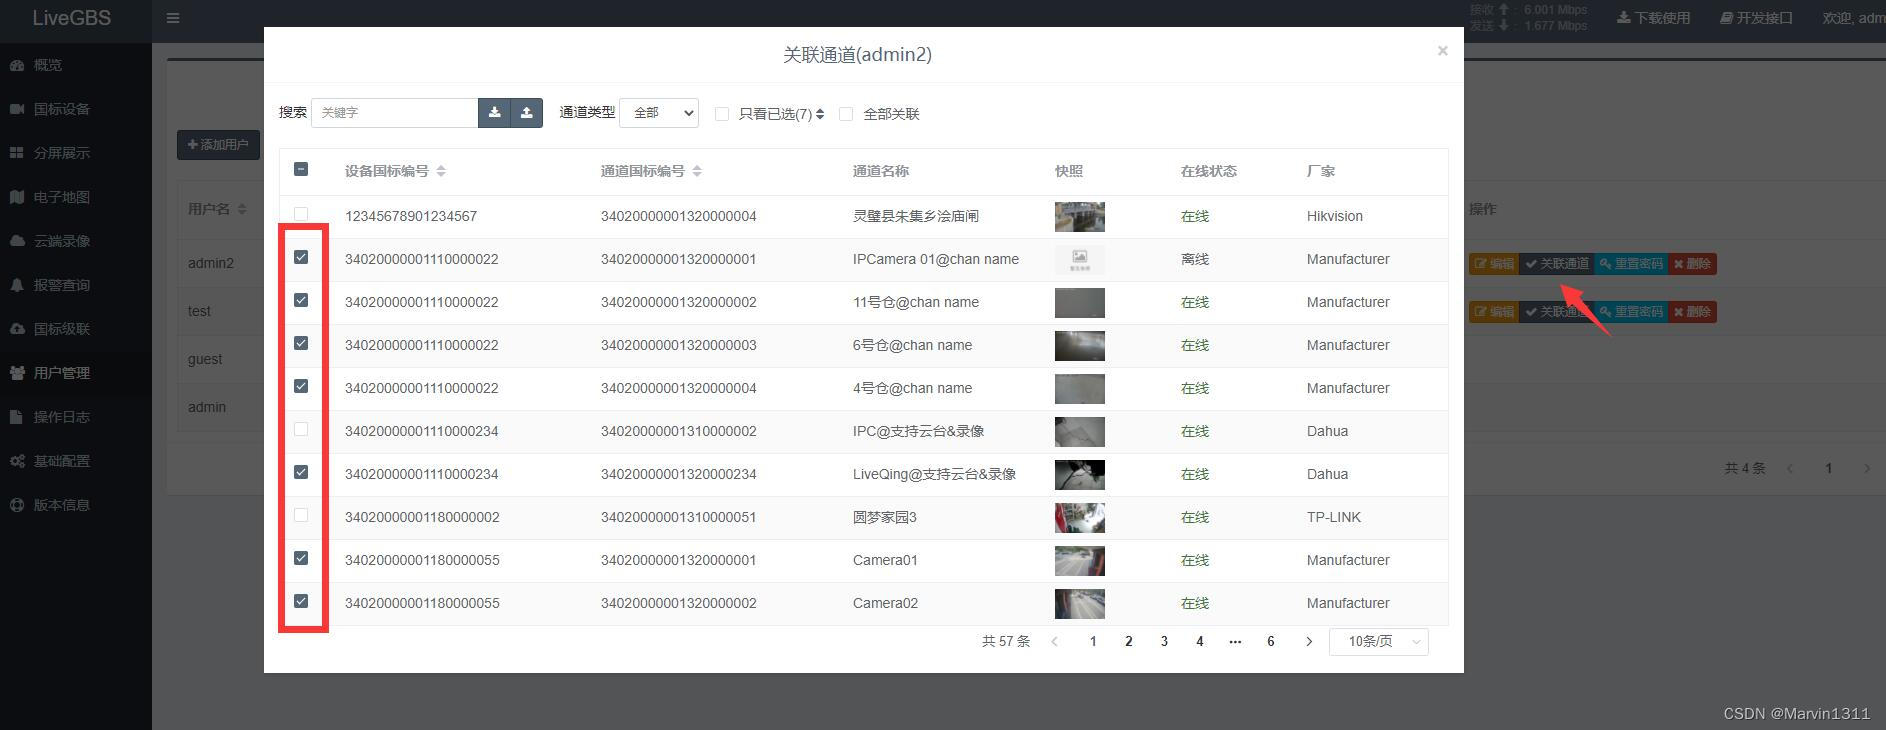Screen dimensions: 1886x730
Task: Open 操作日志 in the sidebar
Action: tap(76, 417)
